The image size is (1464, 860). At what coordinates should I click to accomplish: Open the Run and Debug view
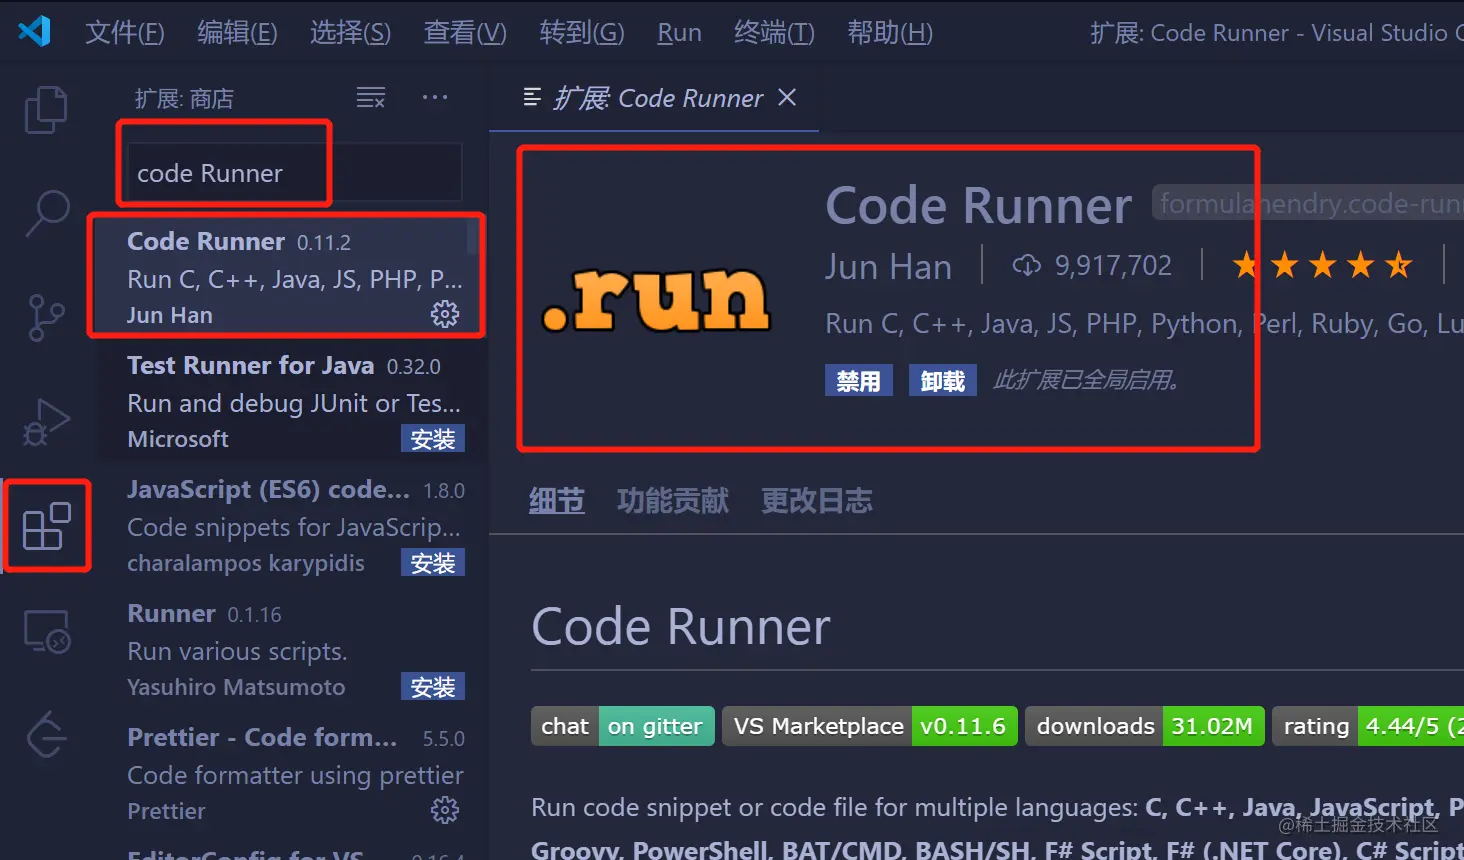(46, 421)
